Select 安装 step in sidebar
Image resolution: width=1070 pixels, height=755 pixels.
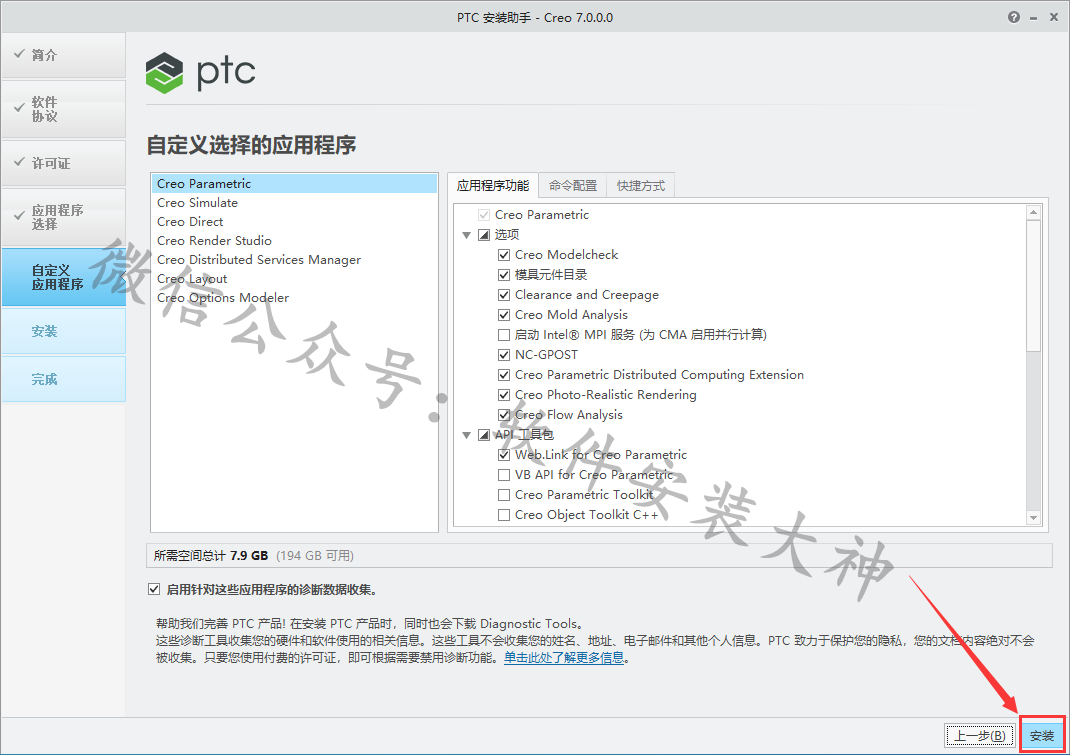(63, 331)
